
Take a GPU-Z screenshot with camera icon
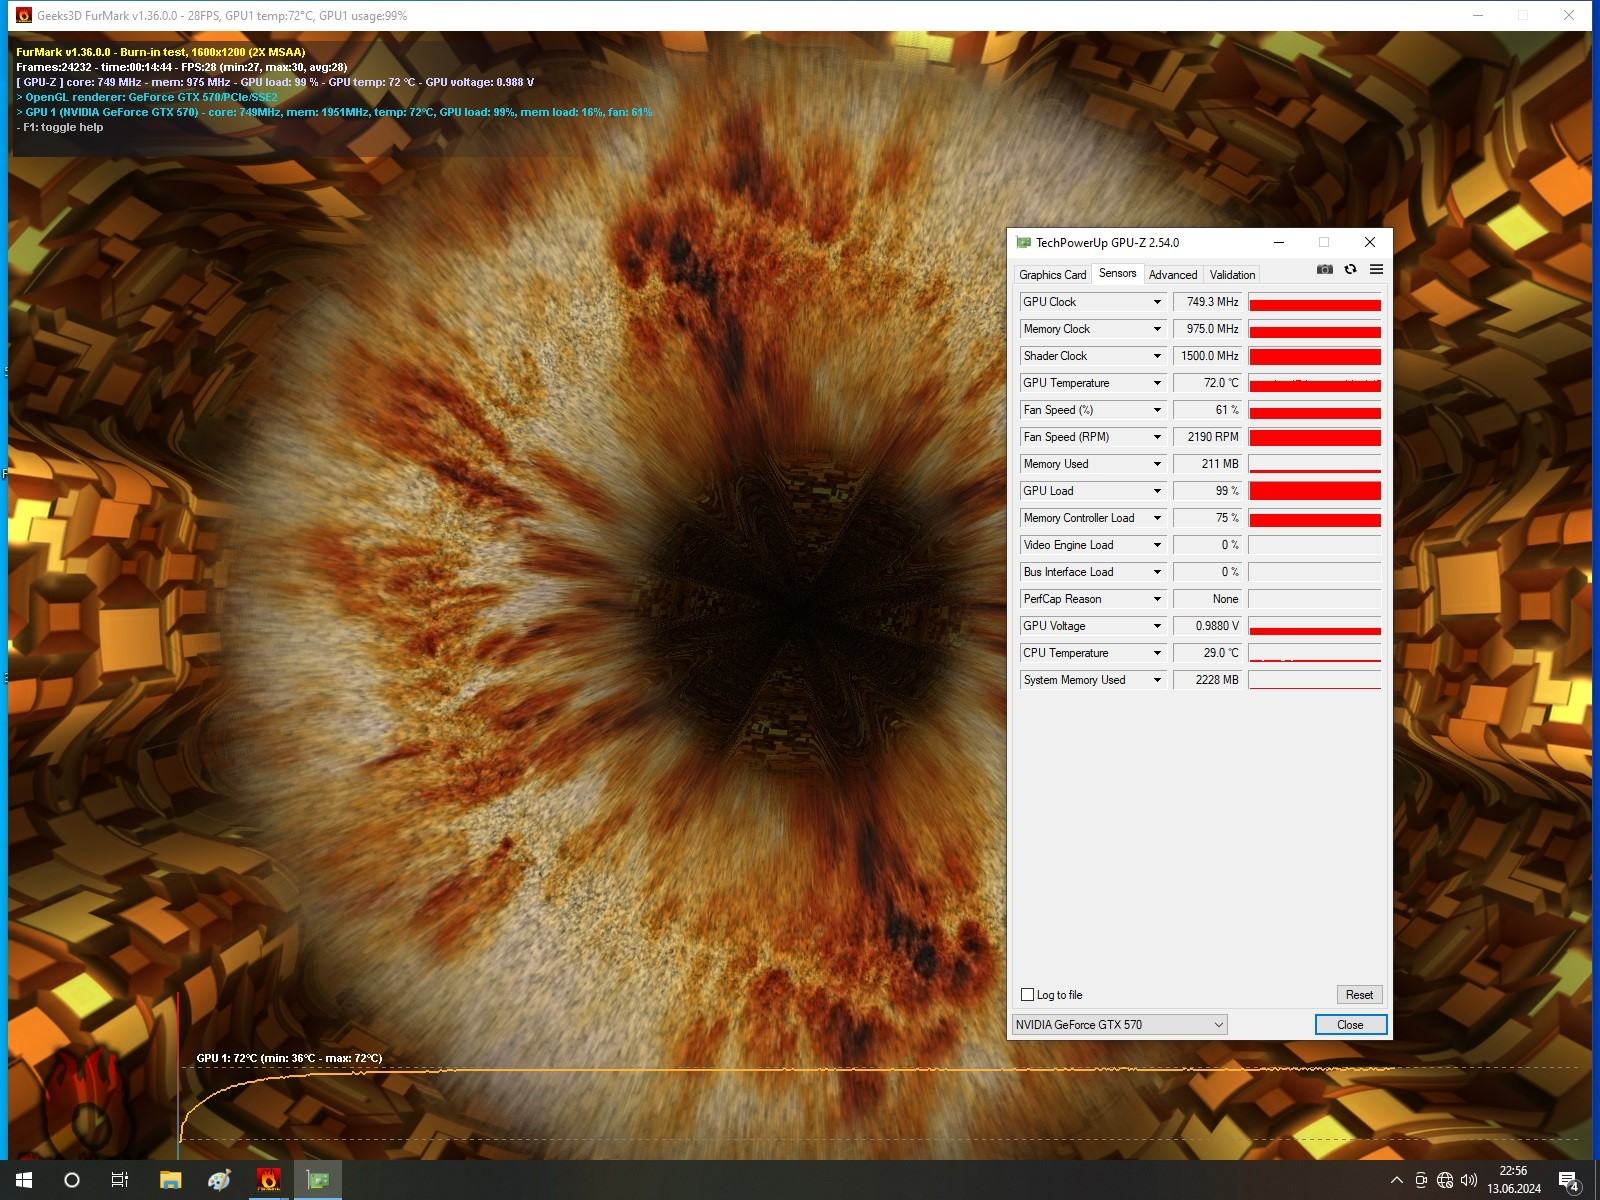coord(1325,269)
